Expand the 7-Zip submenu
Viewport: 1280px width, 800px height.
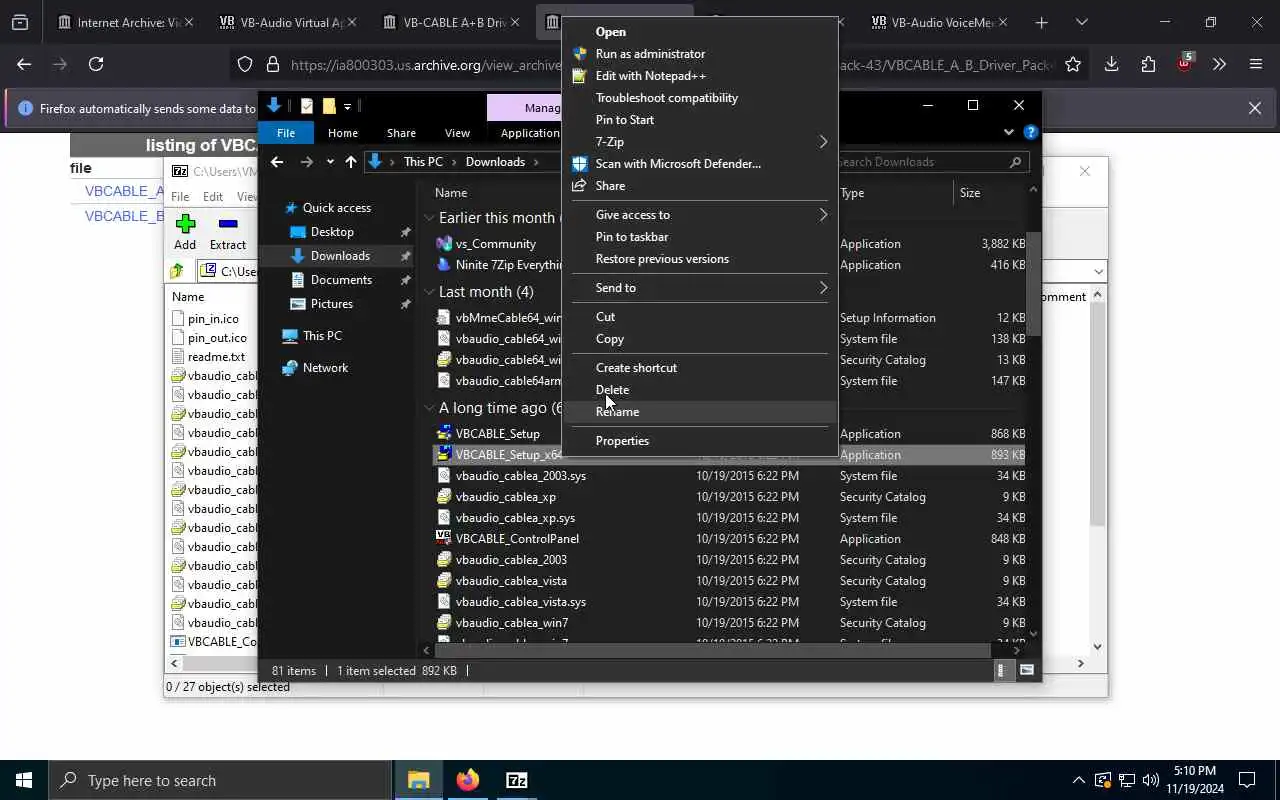pyautogui.click(x=700, y=142)
